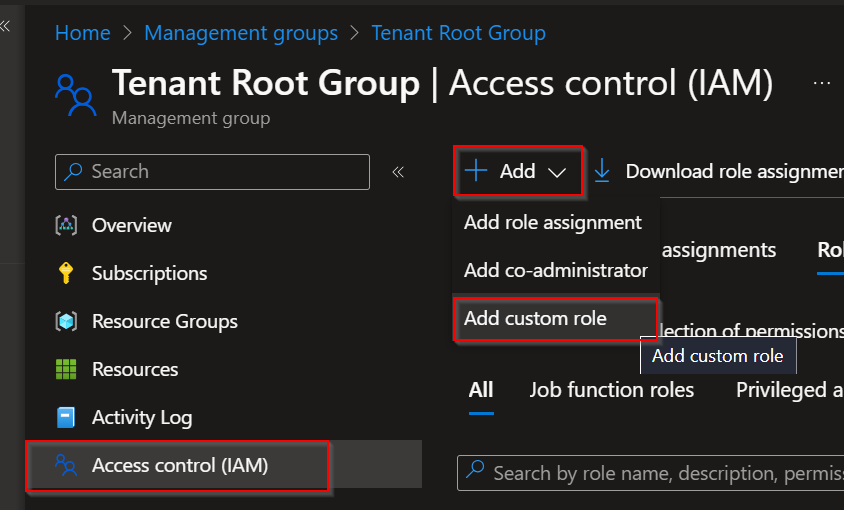
Task: Click the Resources green grid icon
Action: 66,369
